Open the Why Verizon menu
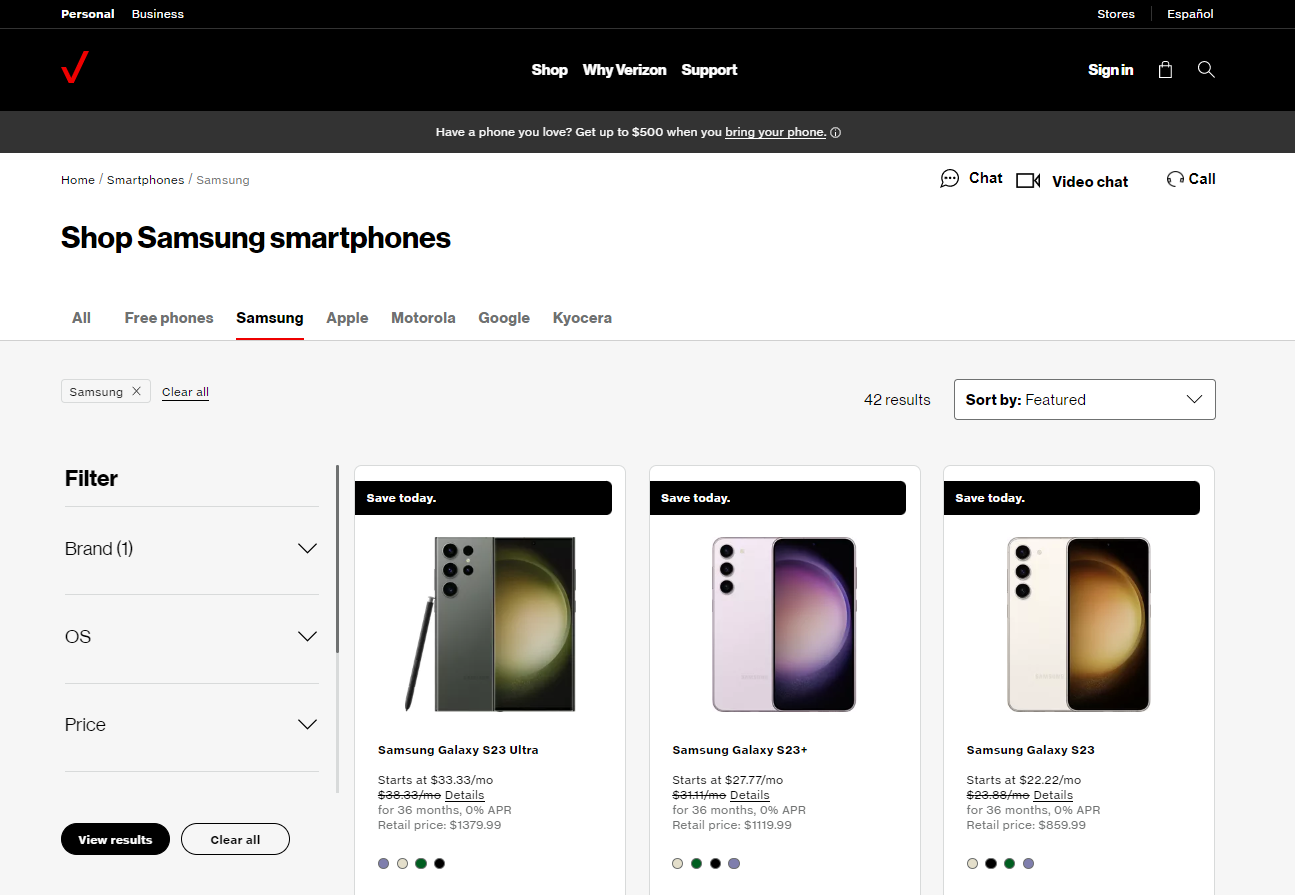 (624, 70)
